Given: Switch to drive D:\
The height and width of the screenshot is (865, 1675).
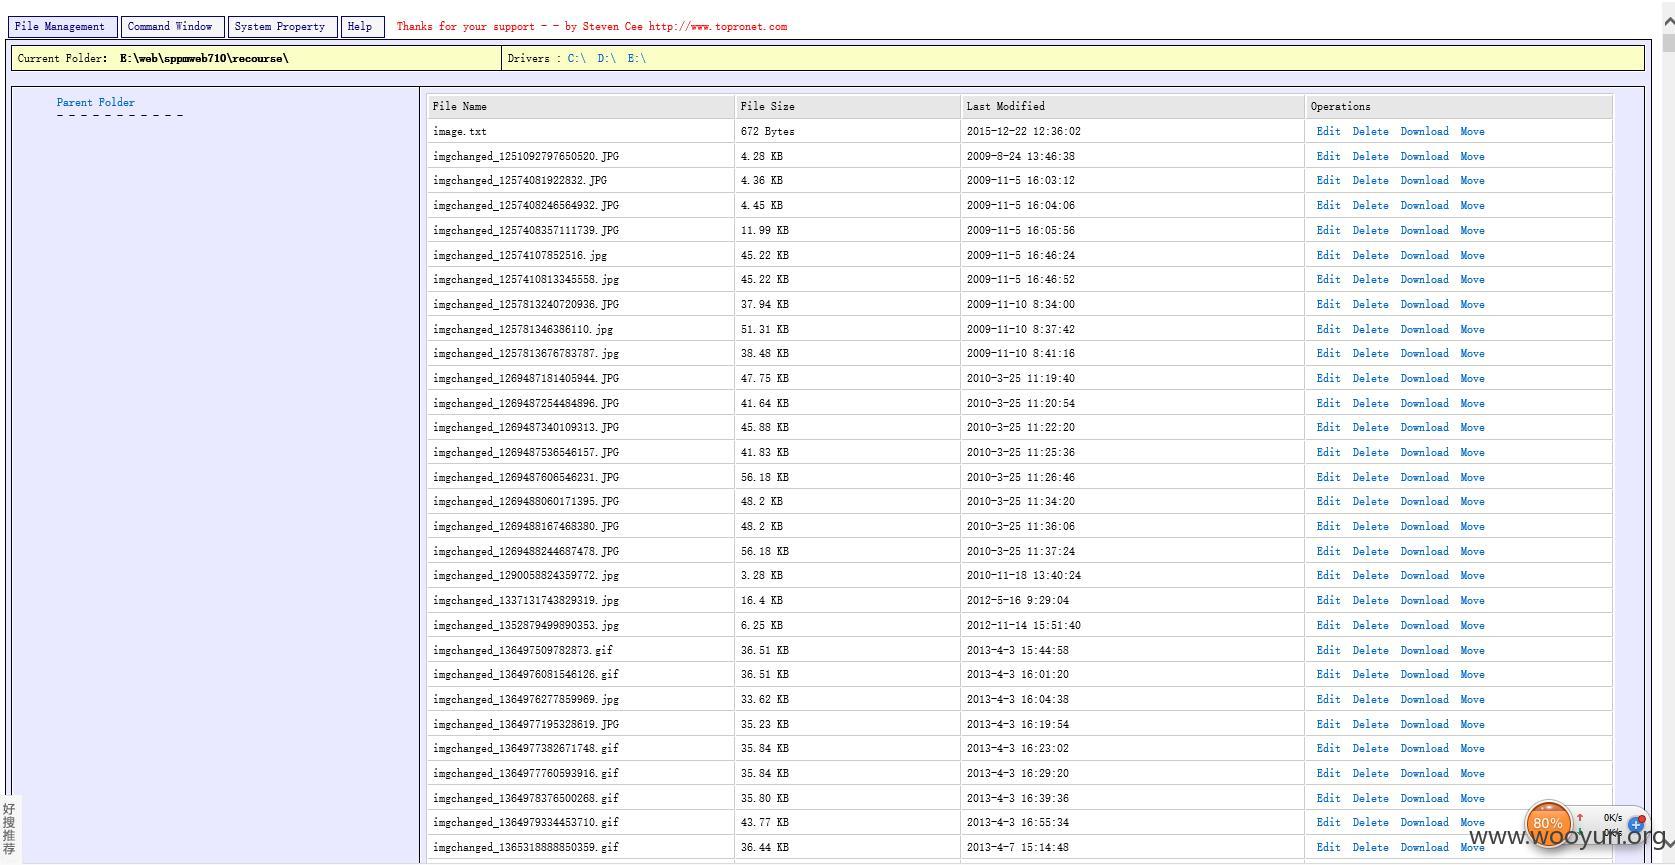Looking at the screenshot, I should coord(607,58).
